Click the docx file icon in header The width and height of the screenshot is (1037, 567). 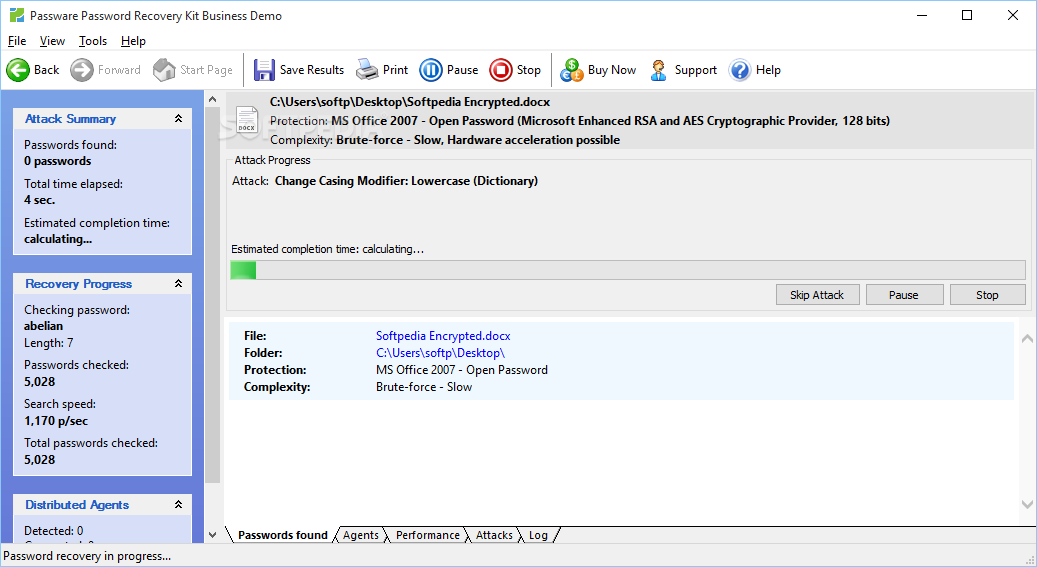[x=247, y=120]
